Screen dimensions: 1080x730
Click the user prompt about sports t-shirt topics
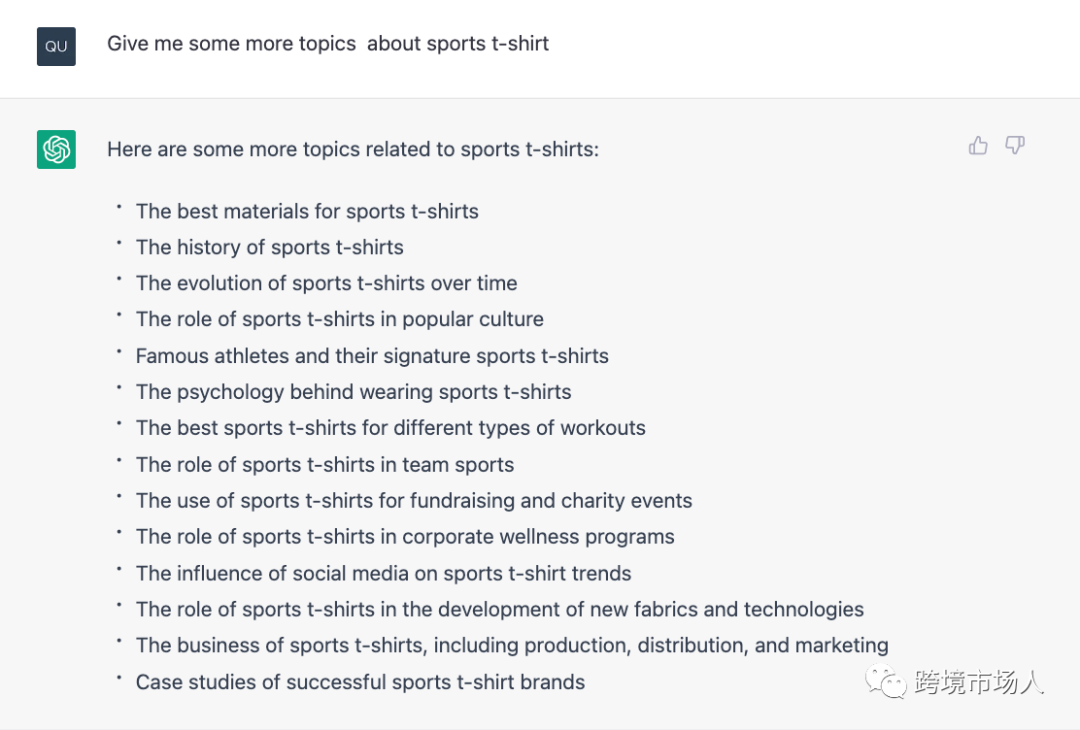click(328, 44)
